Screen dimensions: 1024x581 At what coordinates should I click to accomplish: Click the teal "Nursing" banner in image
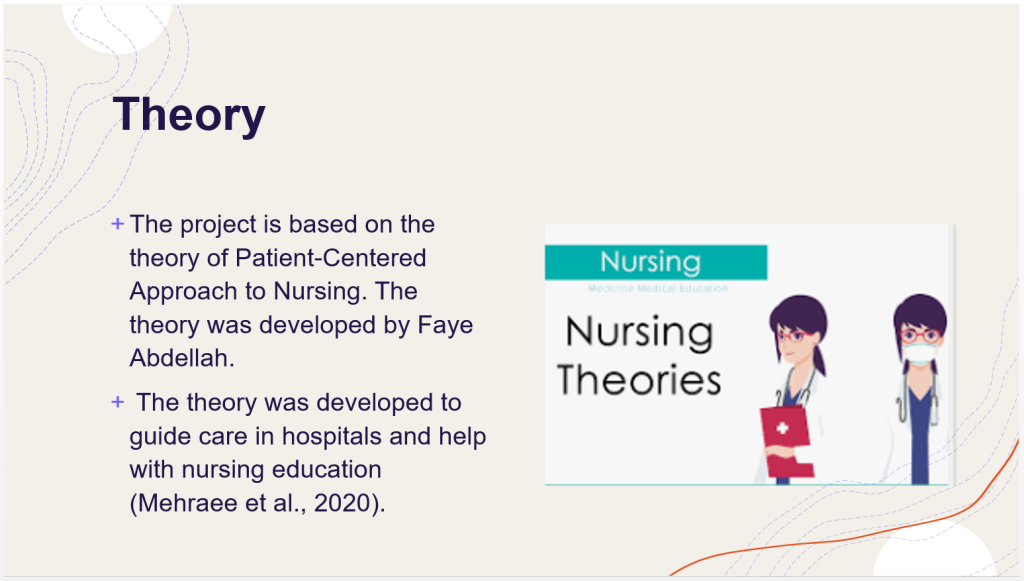pyautogui.click(x=656, y=262)
